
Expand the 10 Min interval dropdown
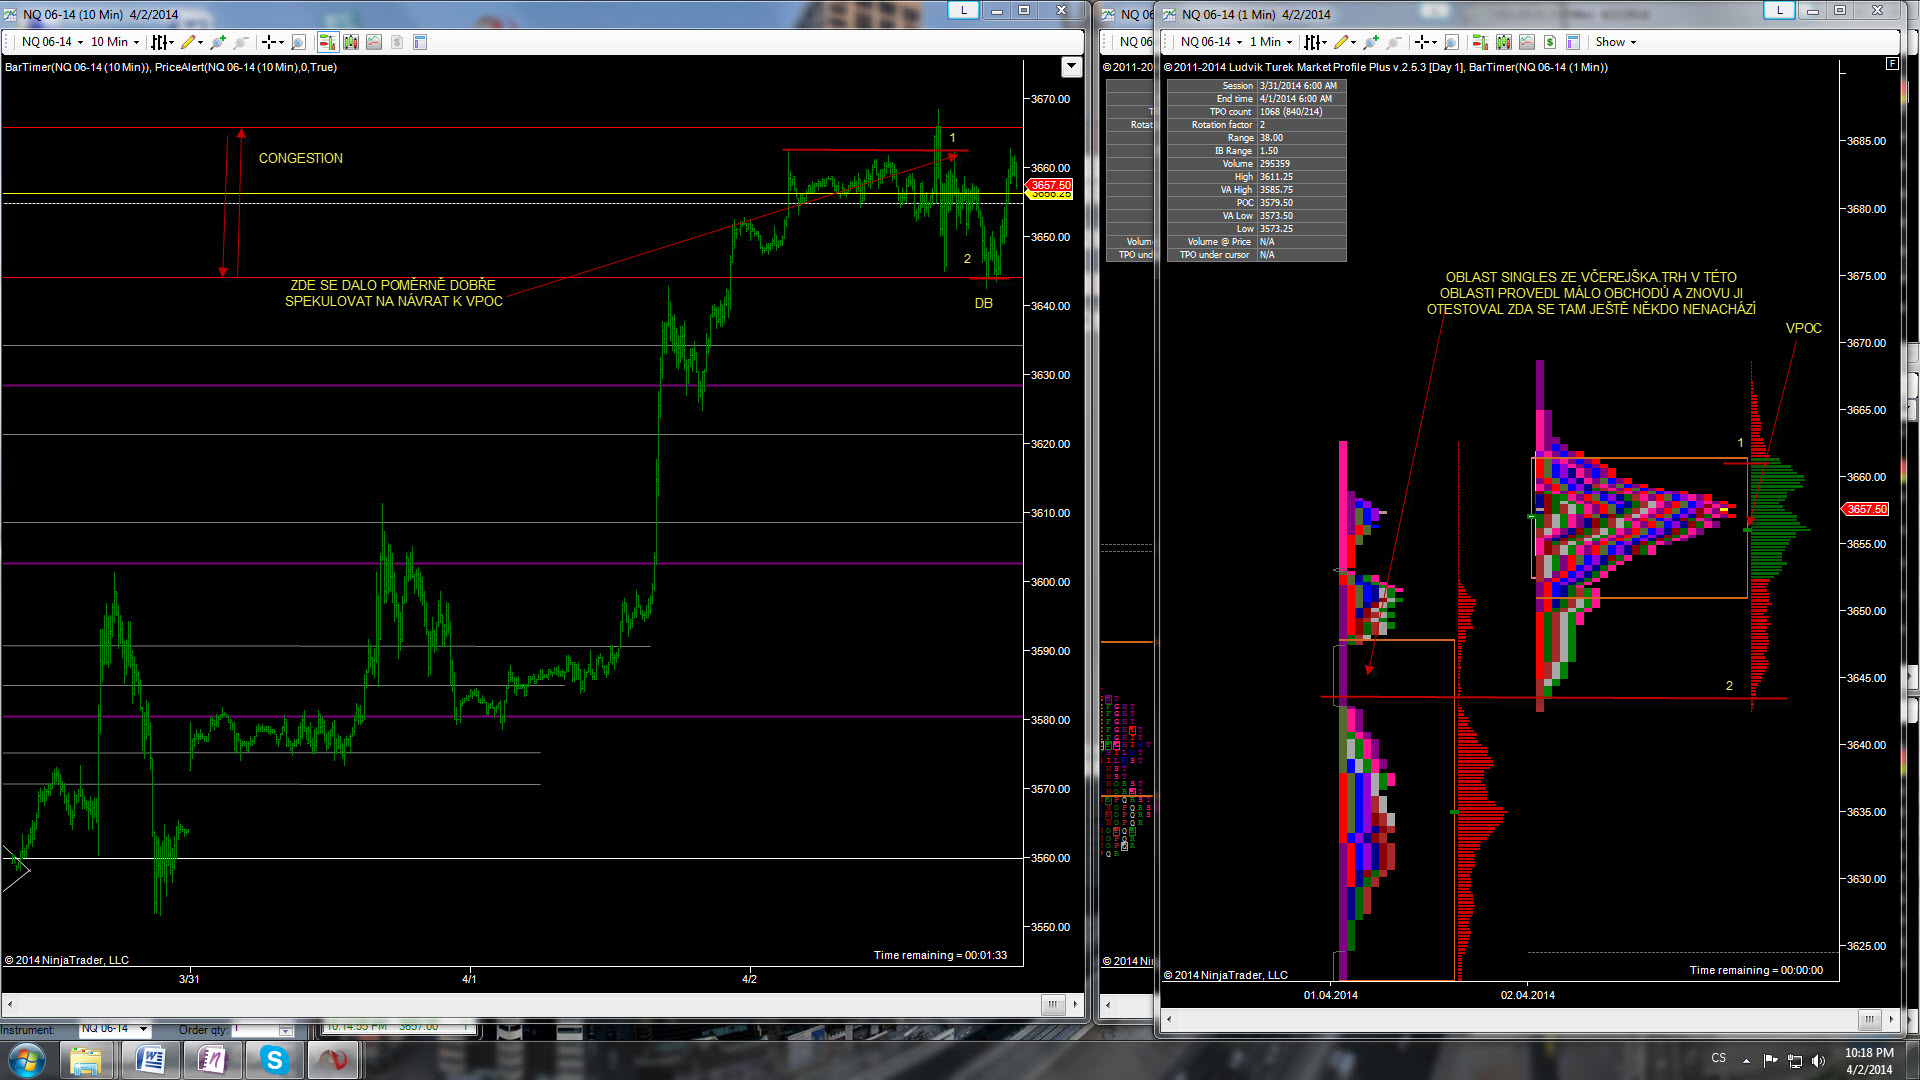116,42
